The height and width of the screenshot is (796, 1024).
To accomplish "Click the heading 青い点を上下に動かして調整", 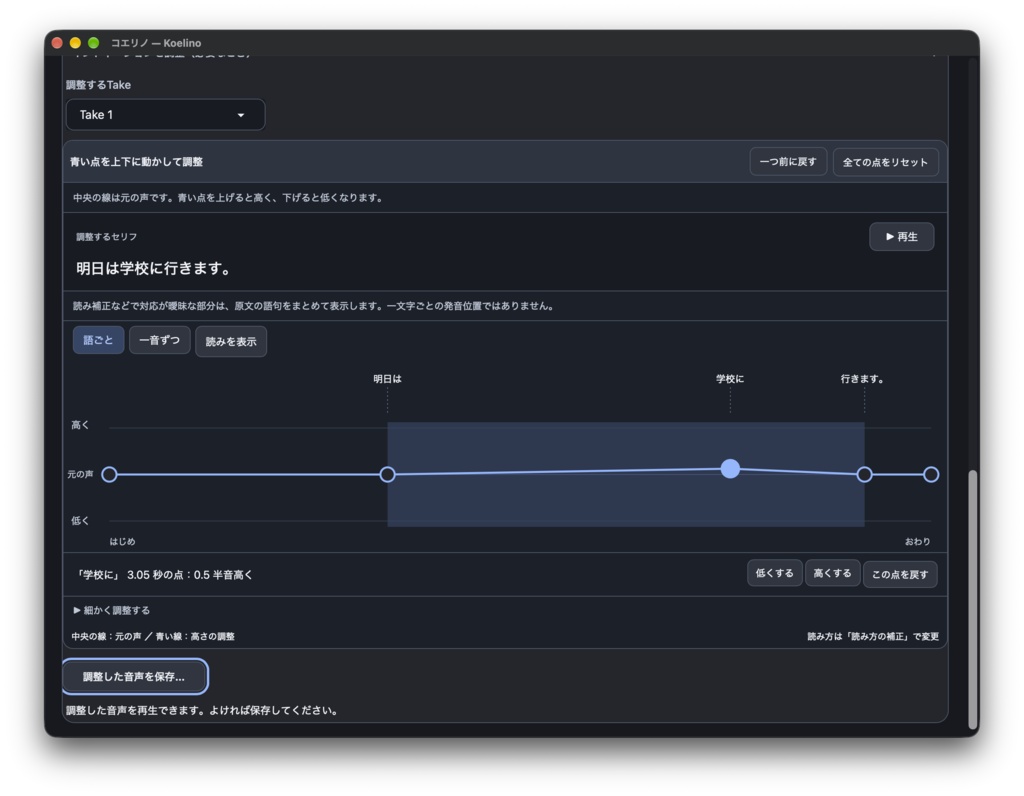I will click(136, 162).
